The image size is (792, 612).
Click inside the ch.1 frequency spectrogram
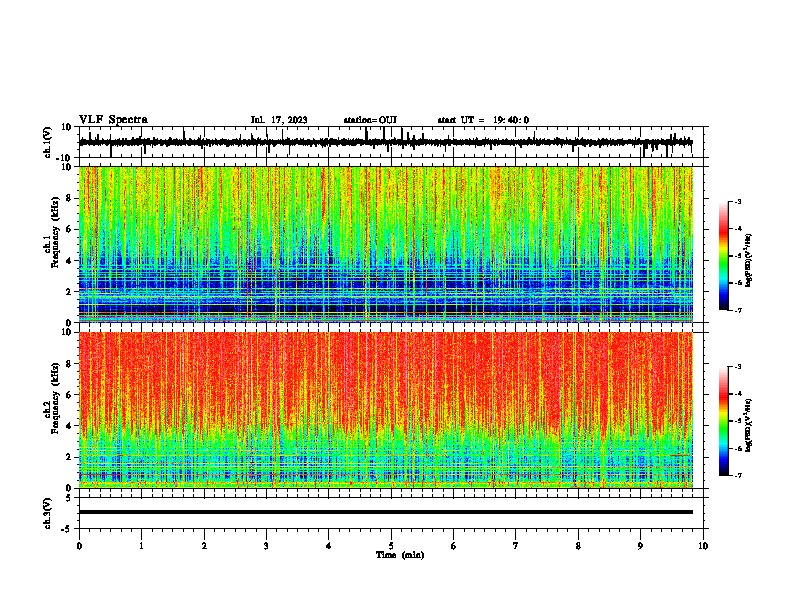tap(386, 244)
